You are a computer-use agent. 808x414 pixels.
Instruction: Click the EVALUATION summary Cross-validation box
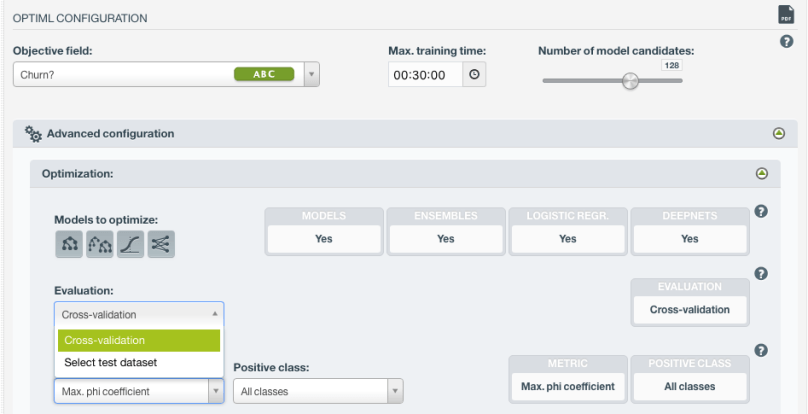(689, 310)
